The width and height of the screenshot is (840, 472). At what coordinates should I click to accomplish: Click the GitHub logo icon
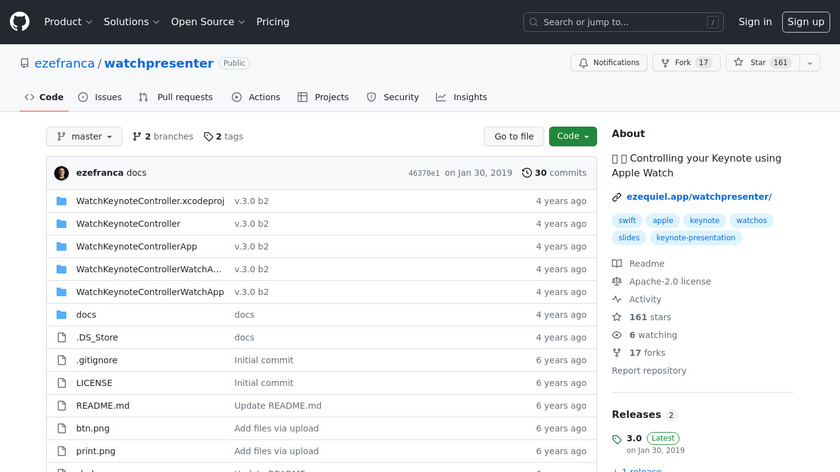[20, 22]
